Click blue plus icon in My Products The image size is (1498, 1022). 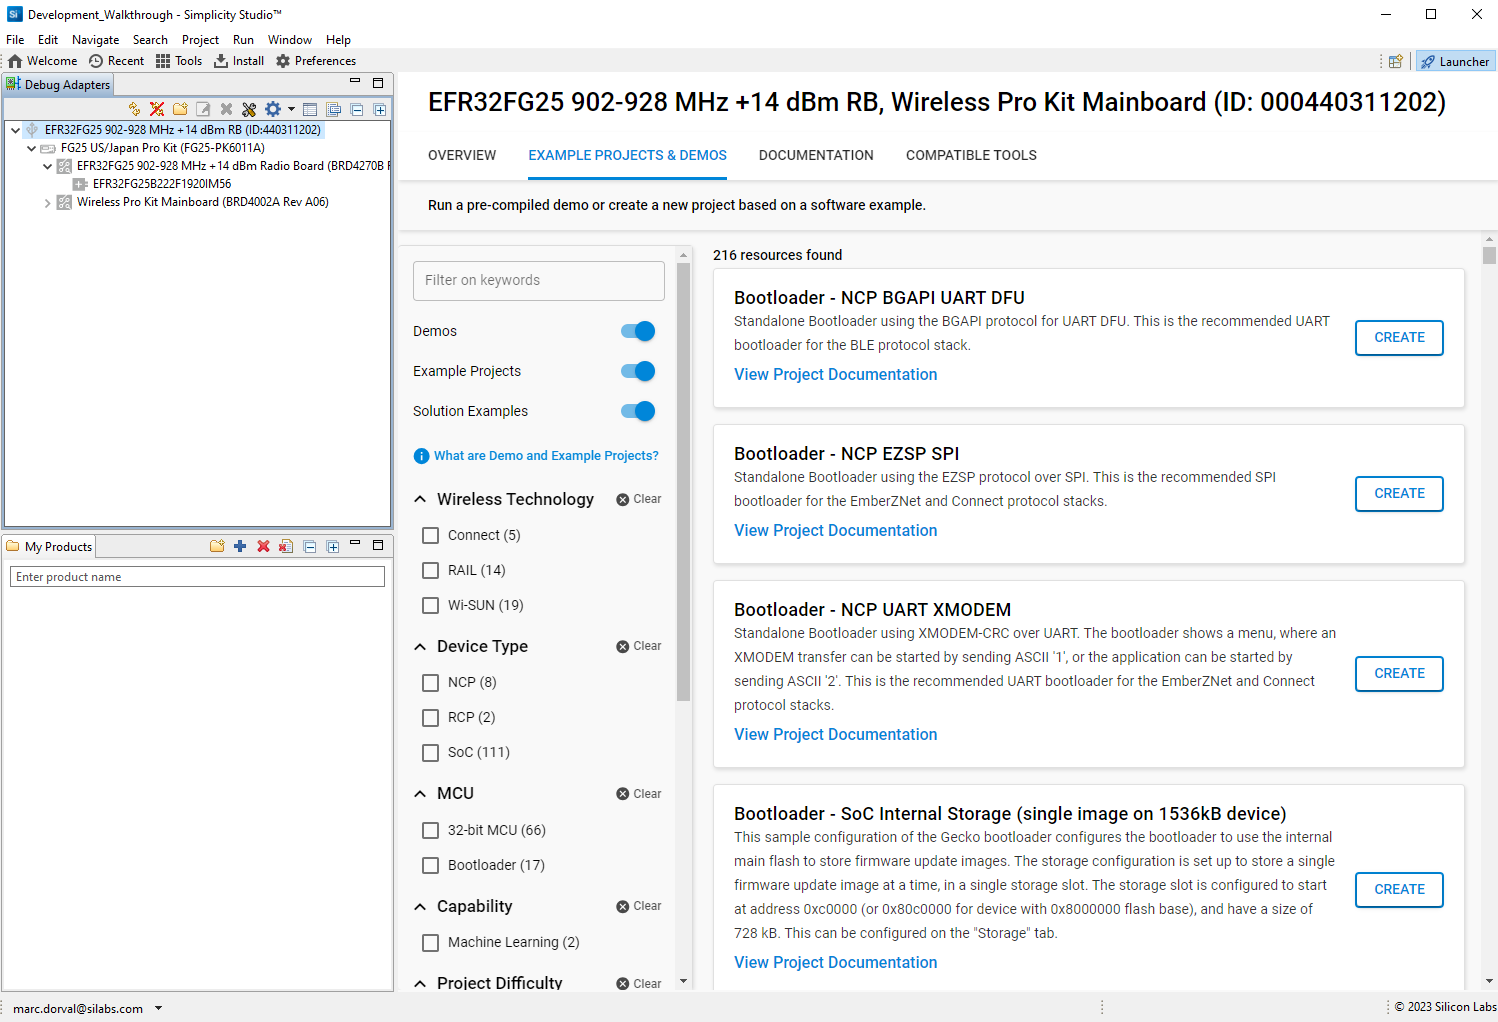point(240,546)
